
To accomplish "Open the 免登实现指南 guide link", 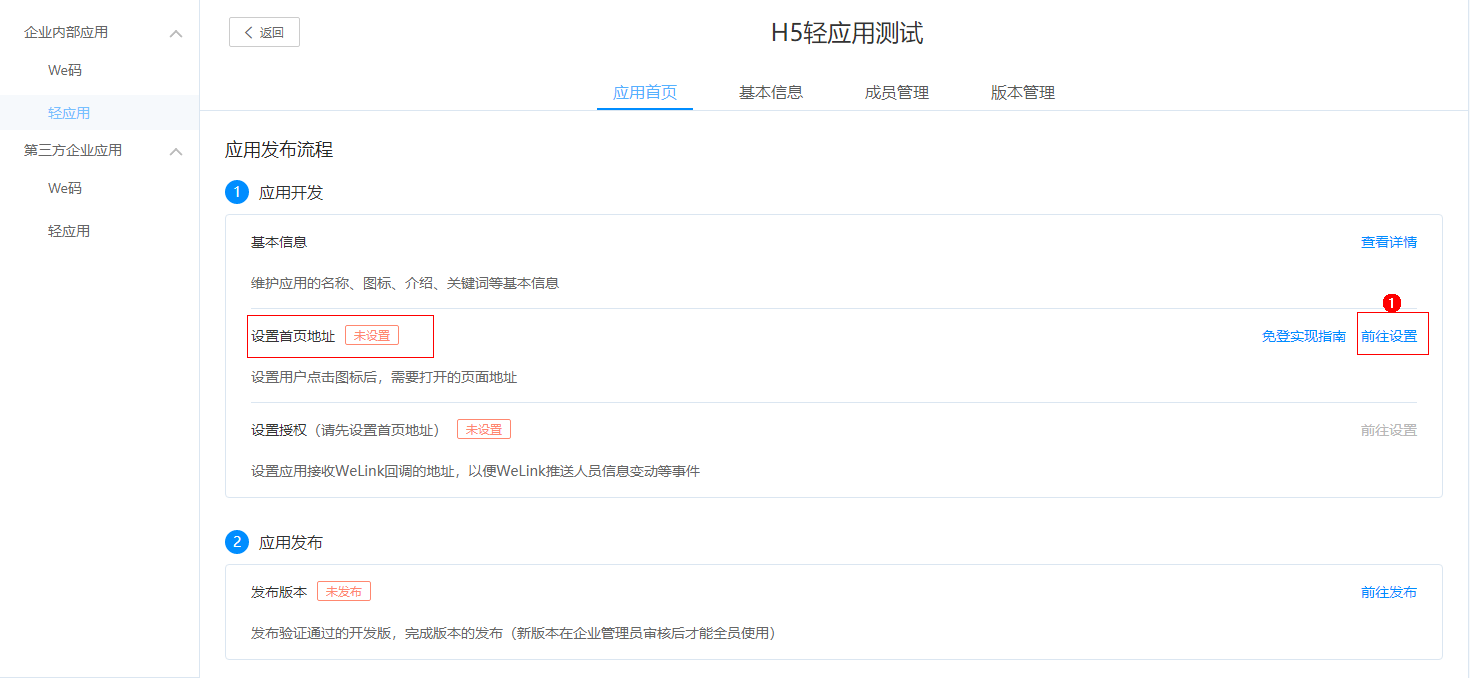I will pyautogui.click(x=1303, y=336).
